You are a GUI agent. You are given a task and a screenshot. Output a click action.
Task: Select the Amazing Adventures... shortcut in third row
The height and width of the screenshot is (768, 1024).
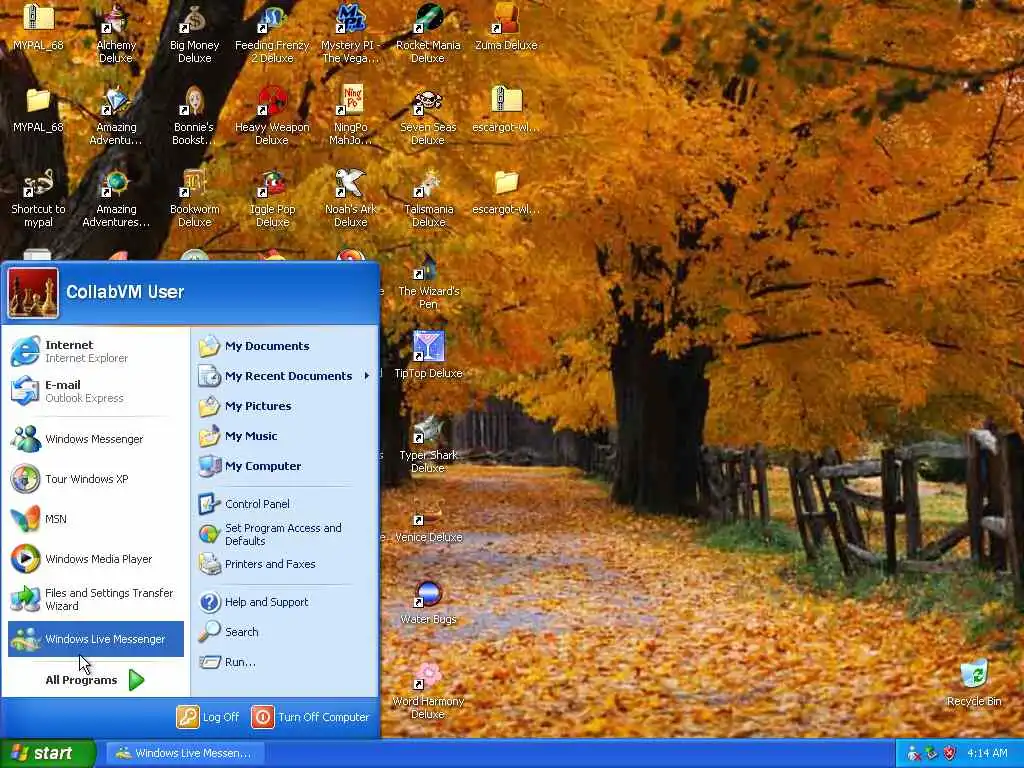116,198
